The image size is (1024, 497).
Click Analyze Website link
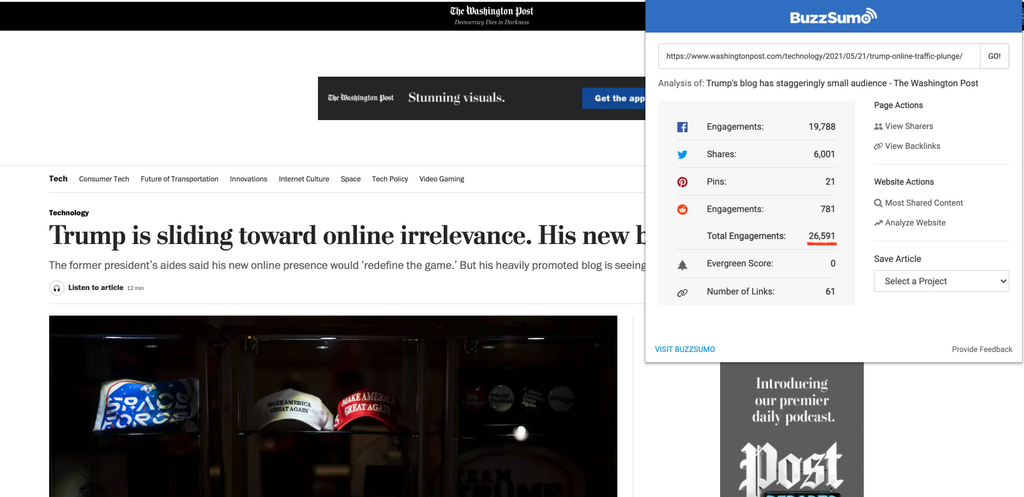point(914,223)
